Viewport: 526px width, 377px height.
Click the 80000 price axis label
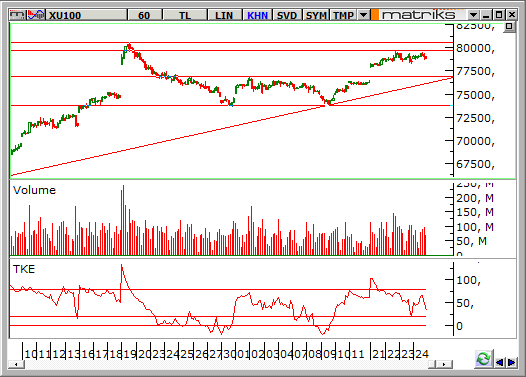[x=475, y=49]
